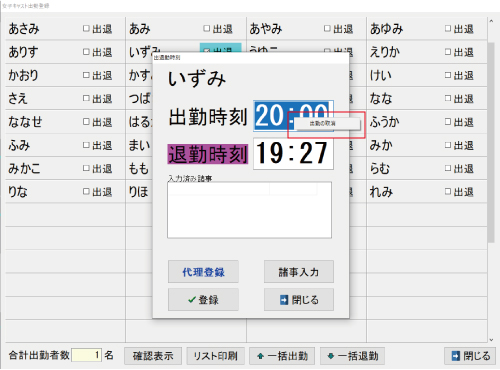Select the name れみ in the cast list

tap(381, 192)
